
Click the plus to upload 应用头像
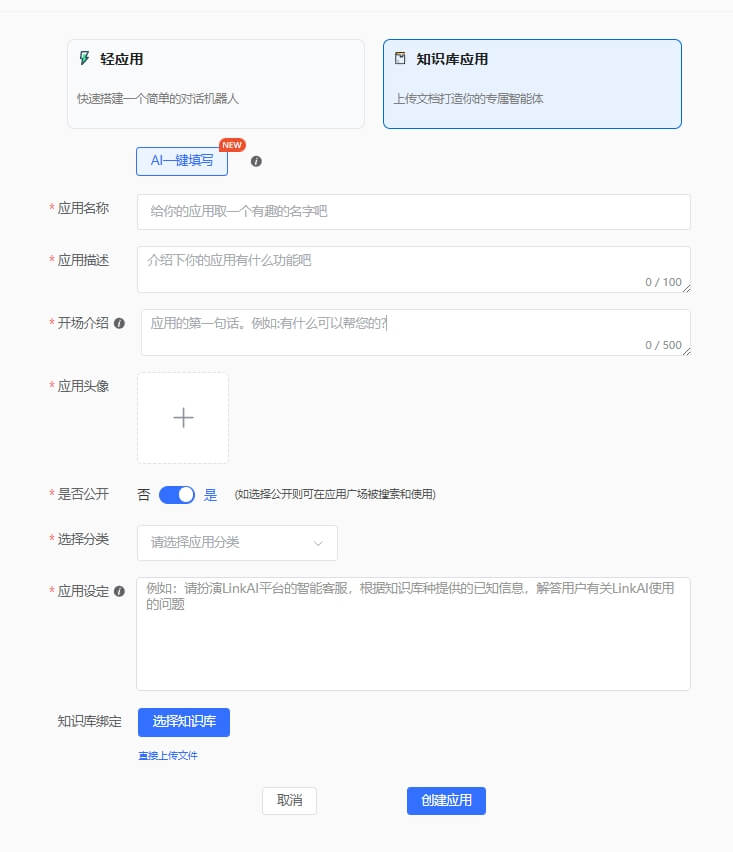(183, 418)
